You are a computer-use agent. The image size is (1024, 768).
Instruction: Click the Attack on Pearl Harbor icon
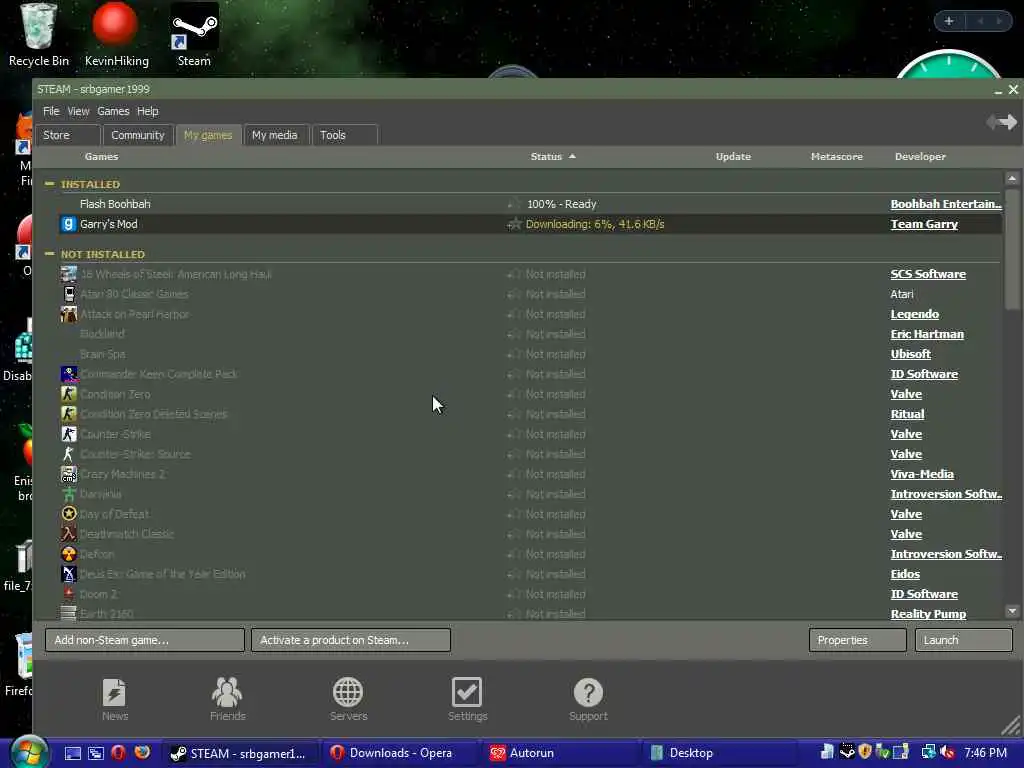point(69,314)
